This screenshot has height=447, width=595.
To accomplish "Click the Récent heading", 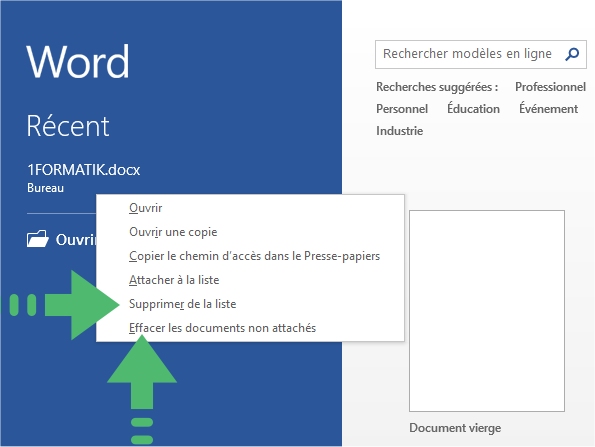I will tap(68, 126).
